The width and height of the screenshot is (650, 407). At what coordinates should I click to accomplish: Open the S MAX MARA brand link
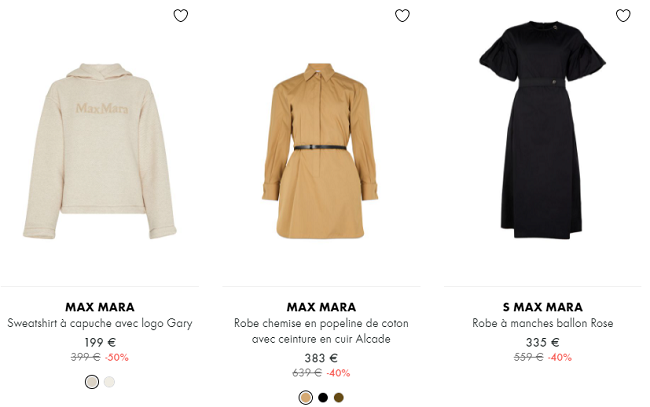[542, 307]
